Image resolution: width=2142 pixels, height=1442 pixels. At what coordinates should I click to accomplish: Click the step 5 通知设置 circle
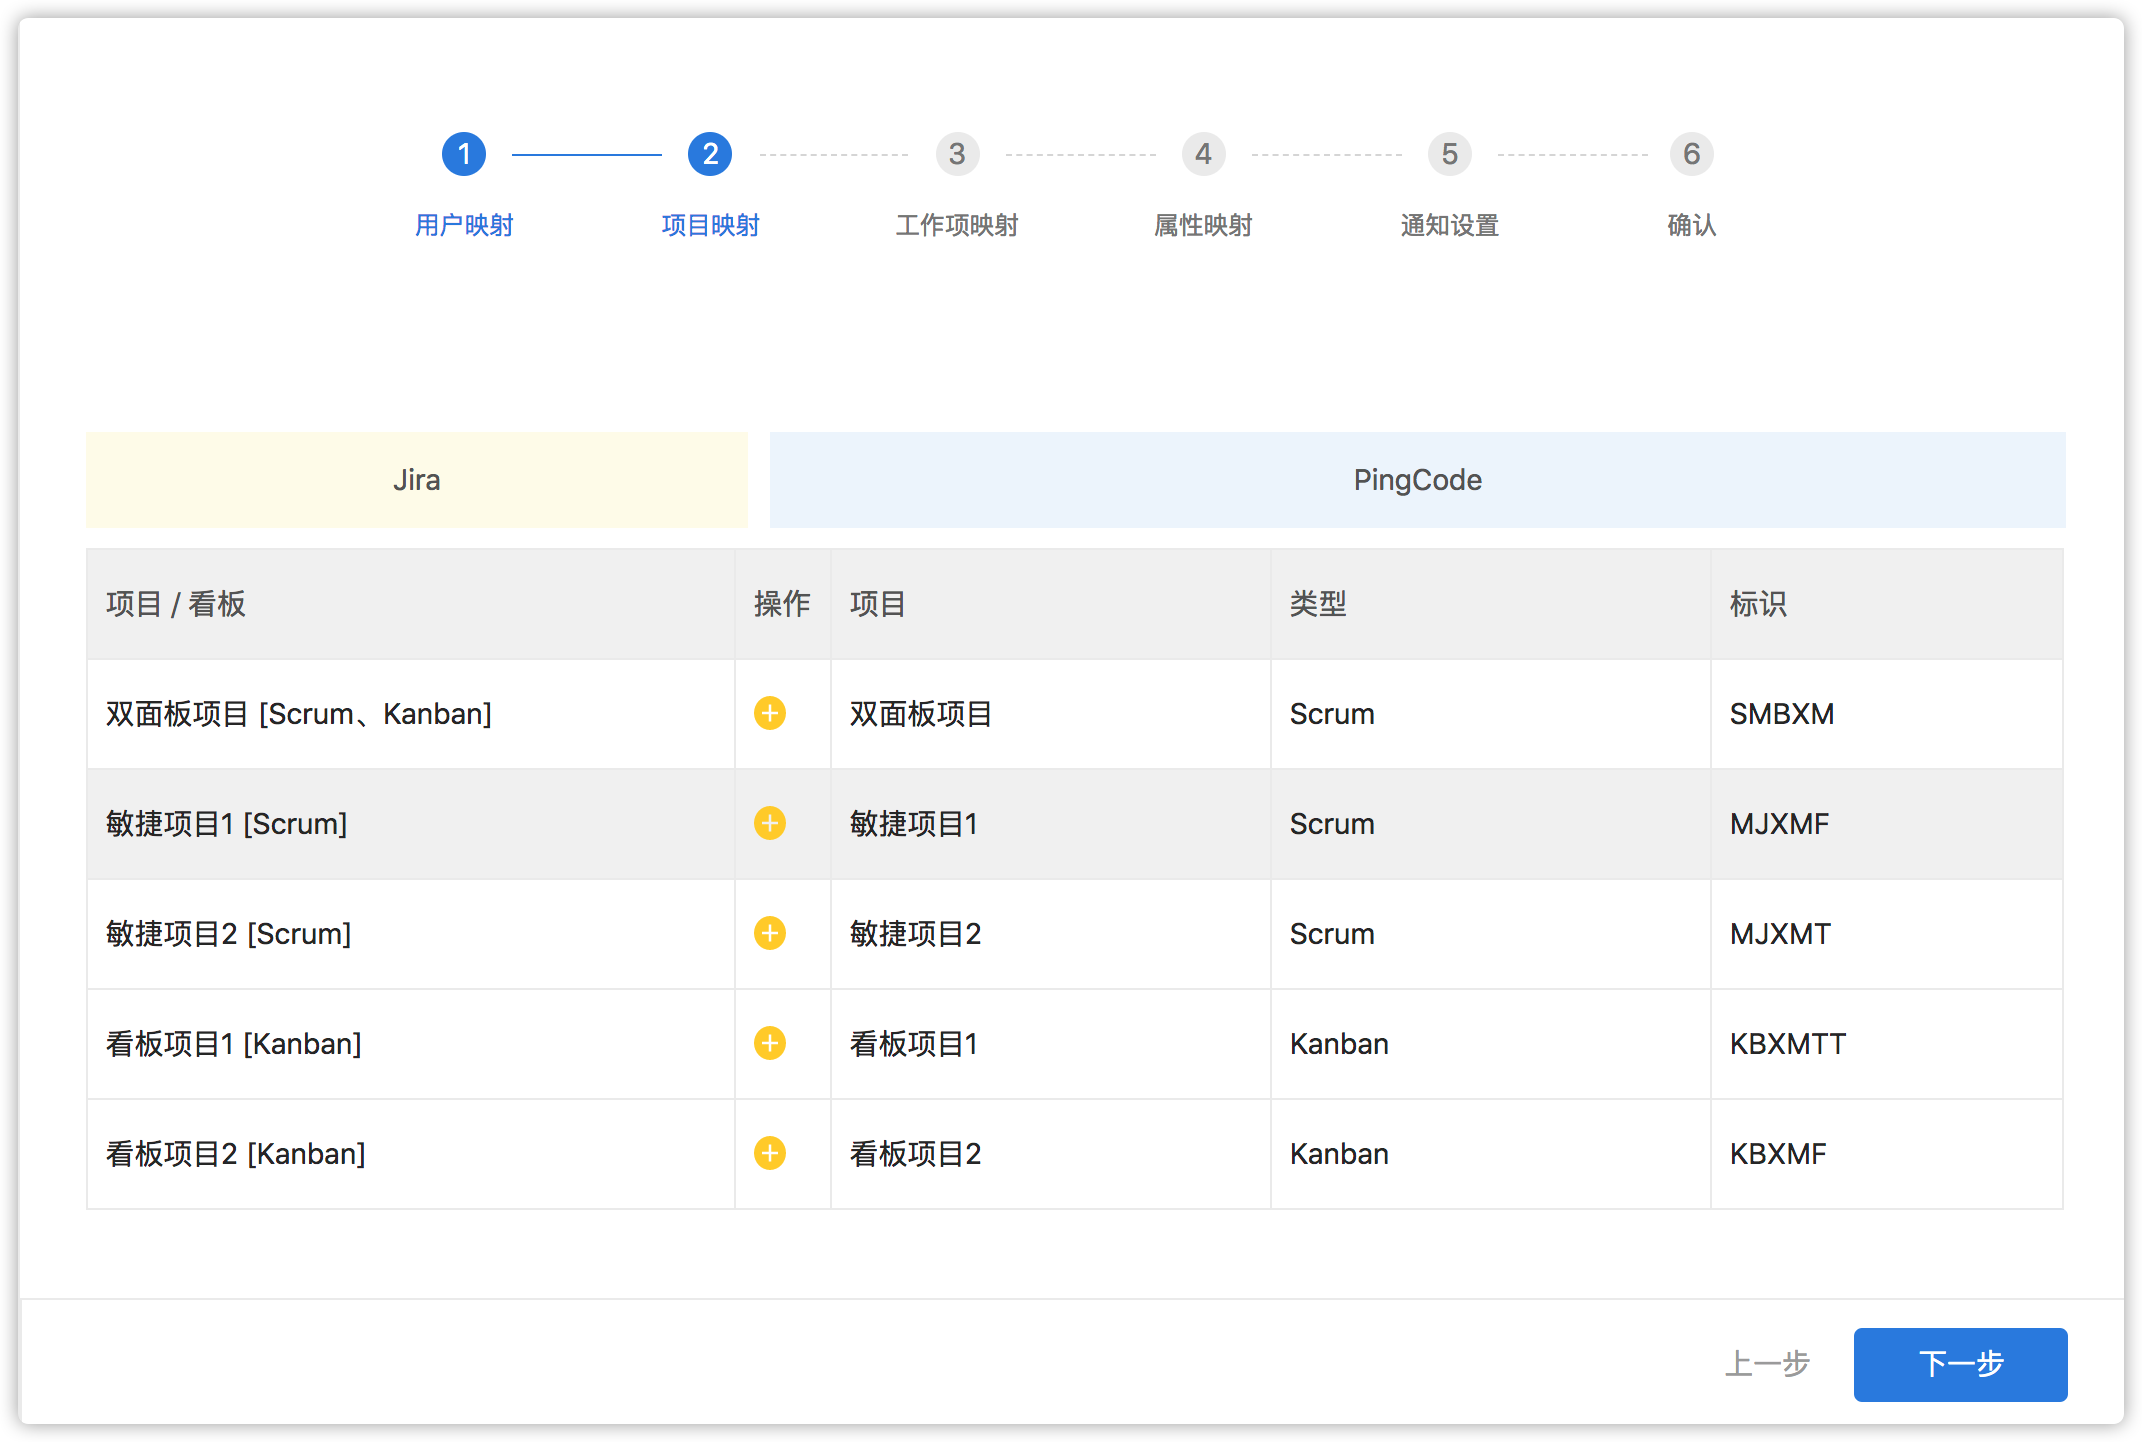point(1449,153)
